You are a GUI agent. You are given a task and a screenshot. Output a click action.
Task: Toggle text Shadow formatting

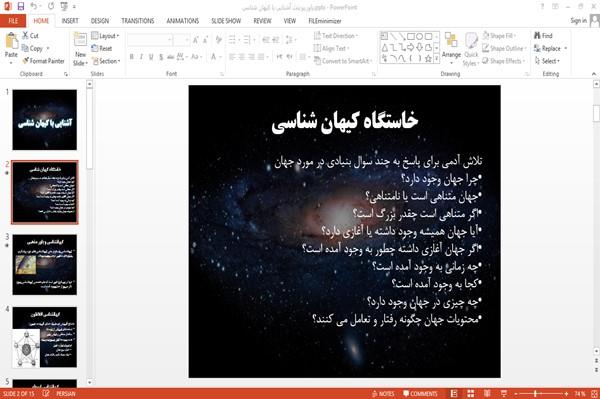pyautogui.click(x=161, y=57)
